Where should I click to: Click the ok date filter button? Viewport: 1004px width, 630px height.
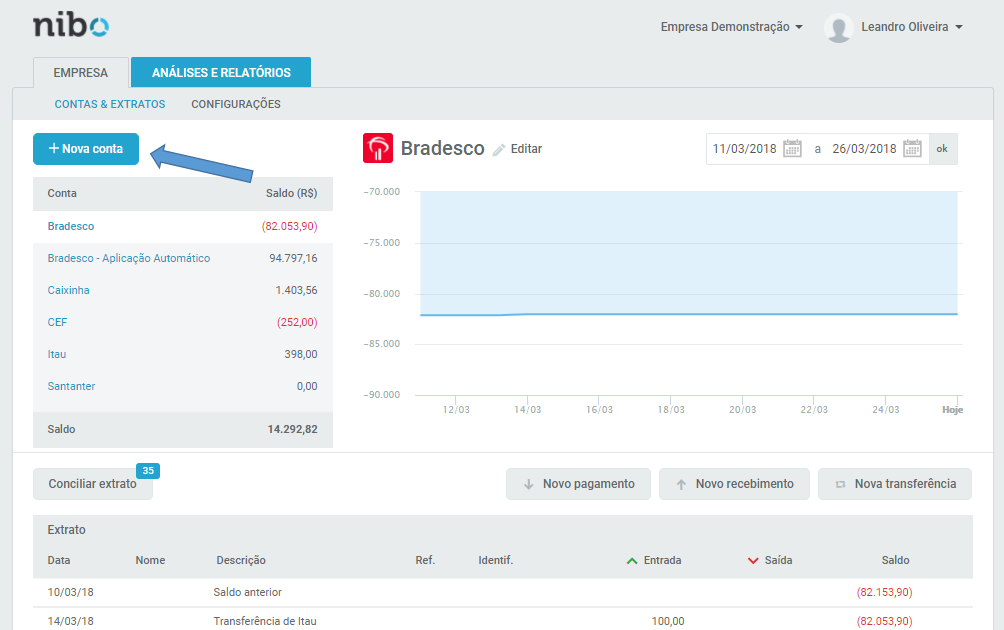(x=943, y=149)
